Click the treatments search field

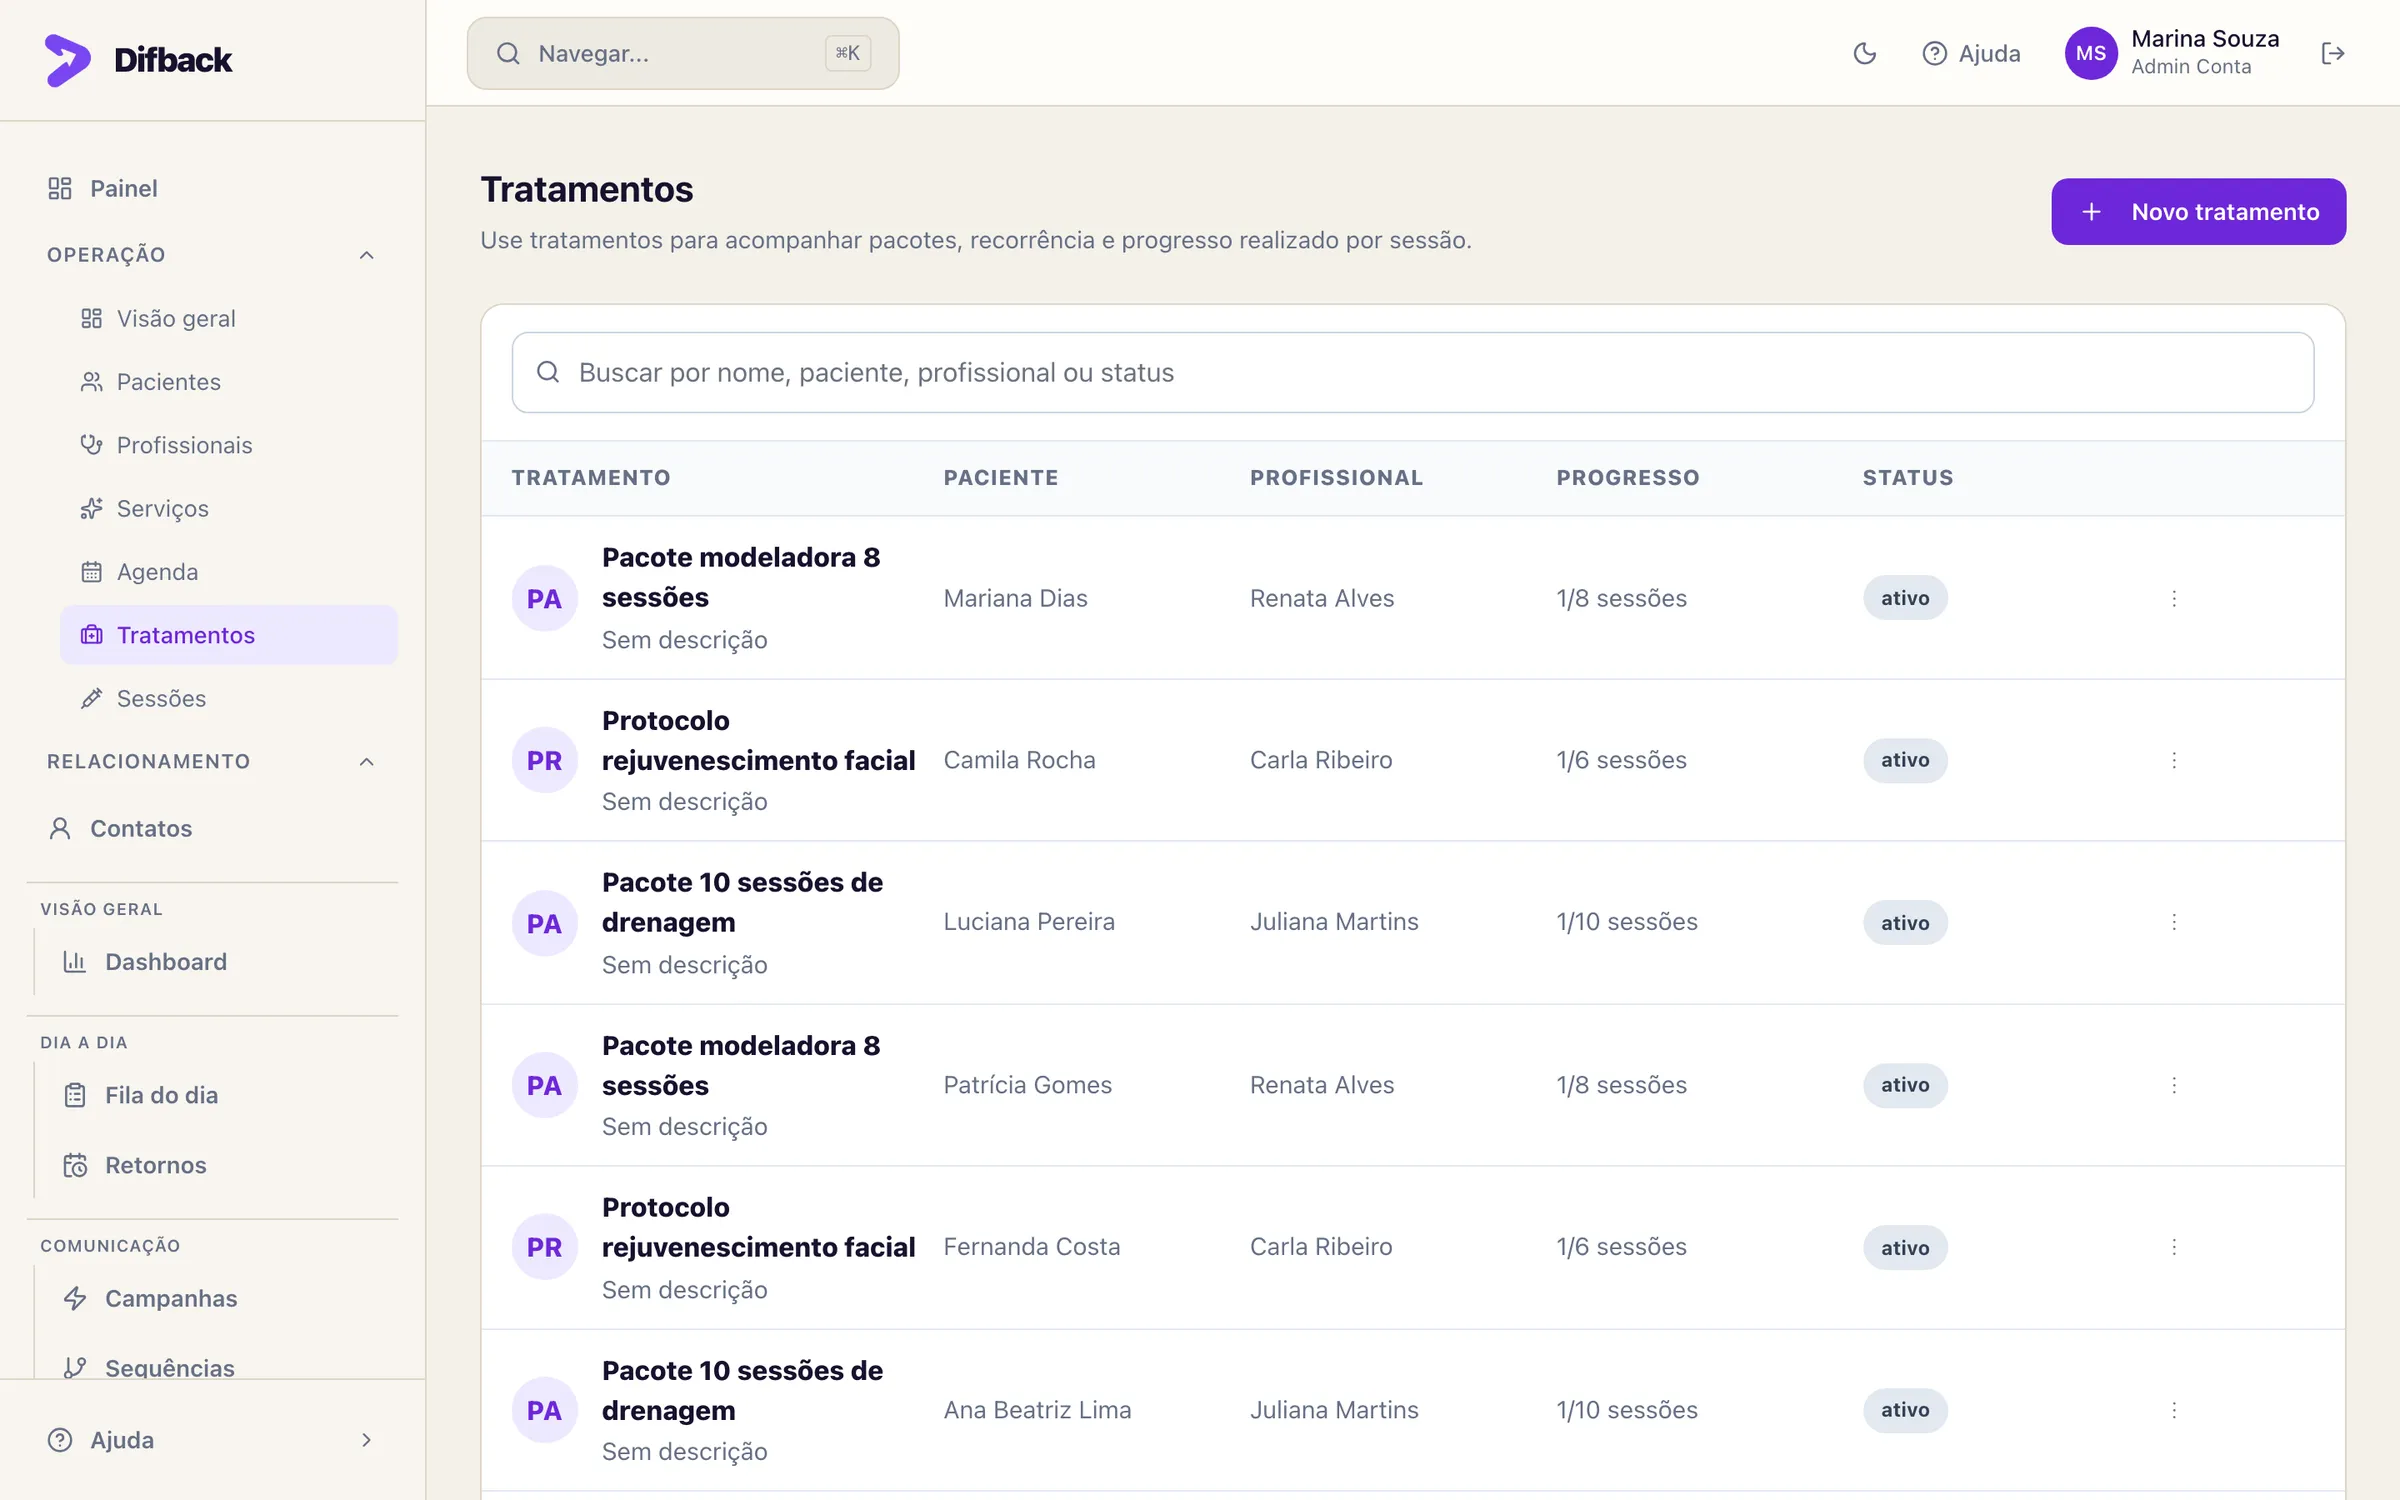[1412, 373]
